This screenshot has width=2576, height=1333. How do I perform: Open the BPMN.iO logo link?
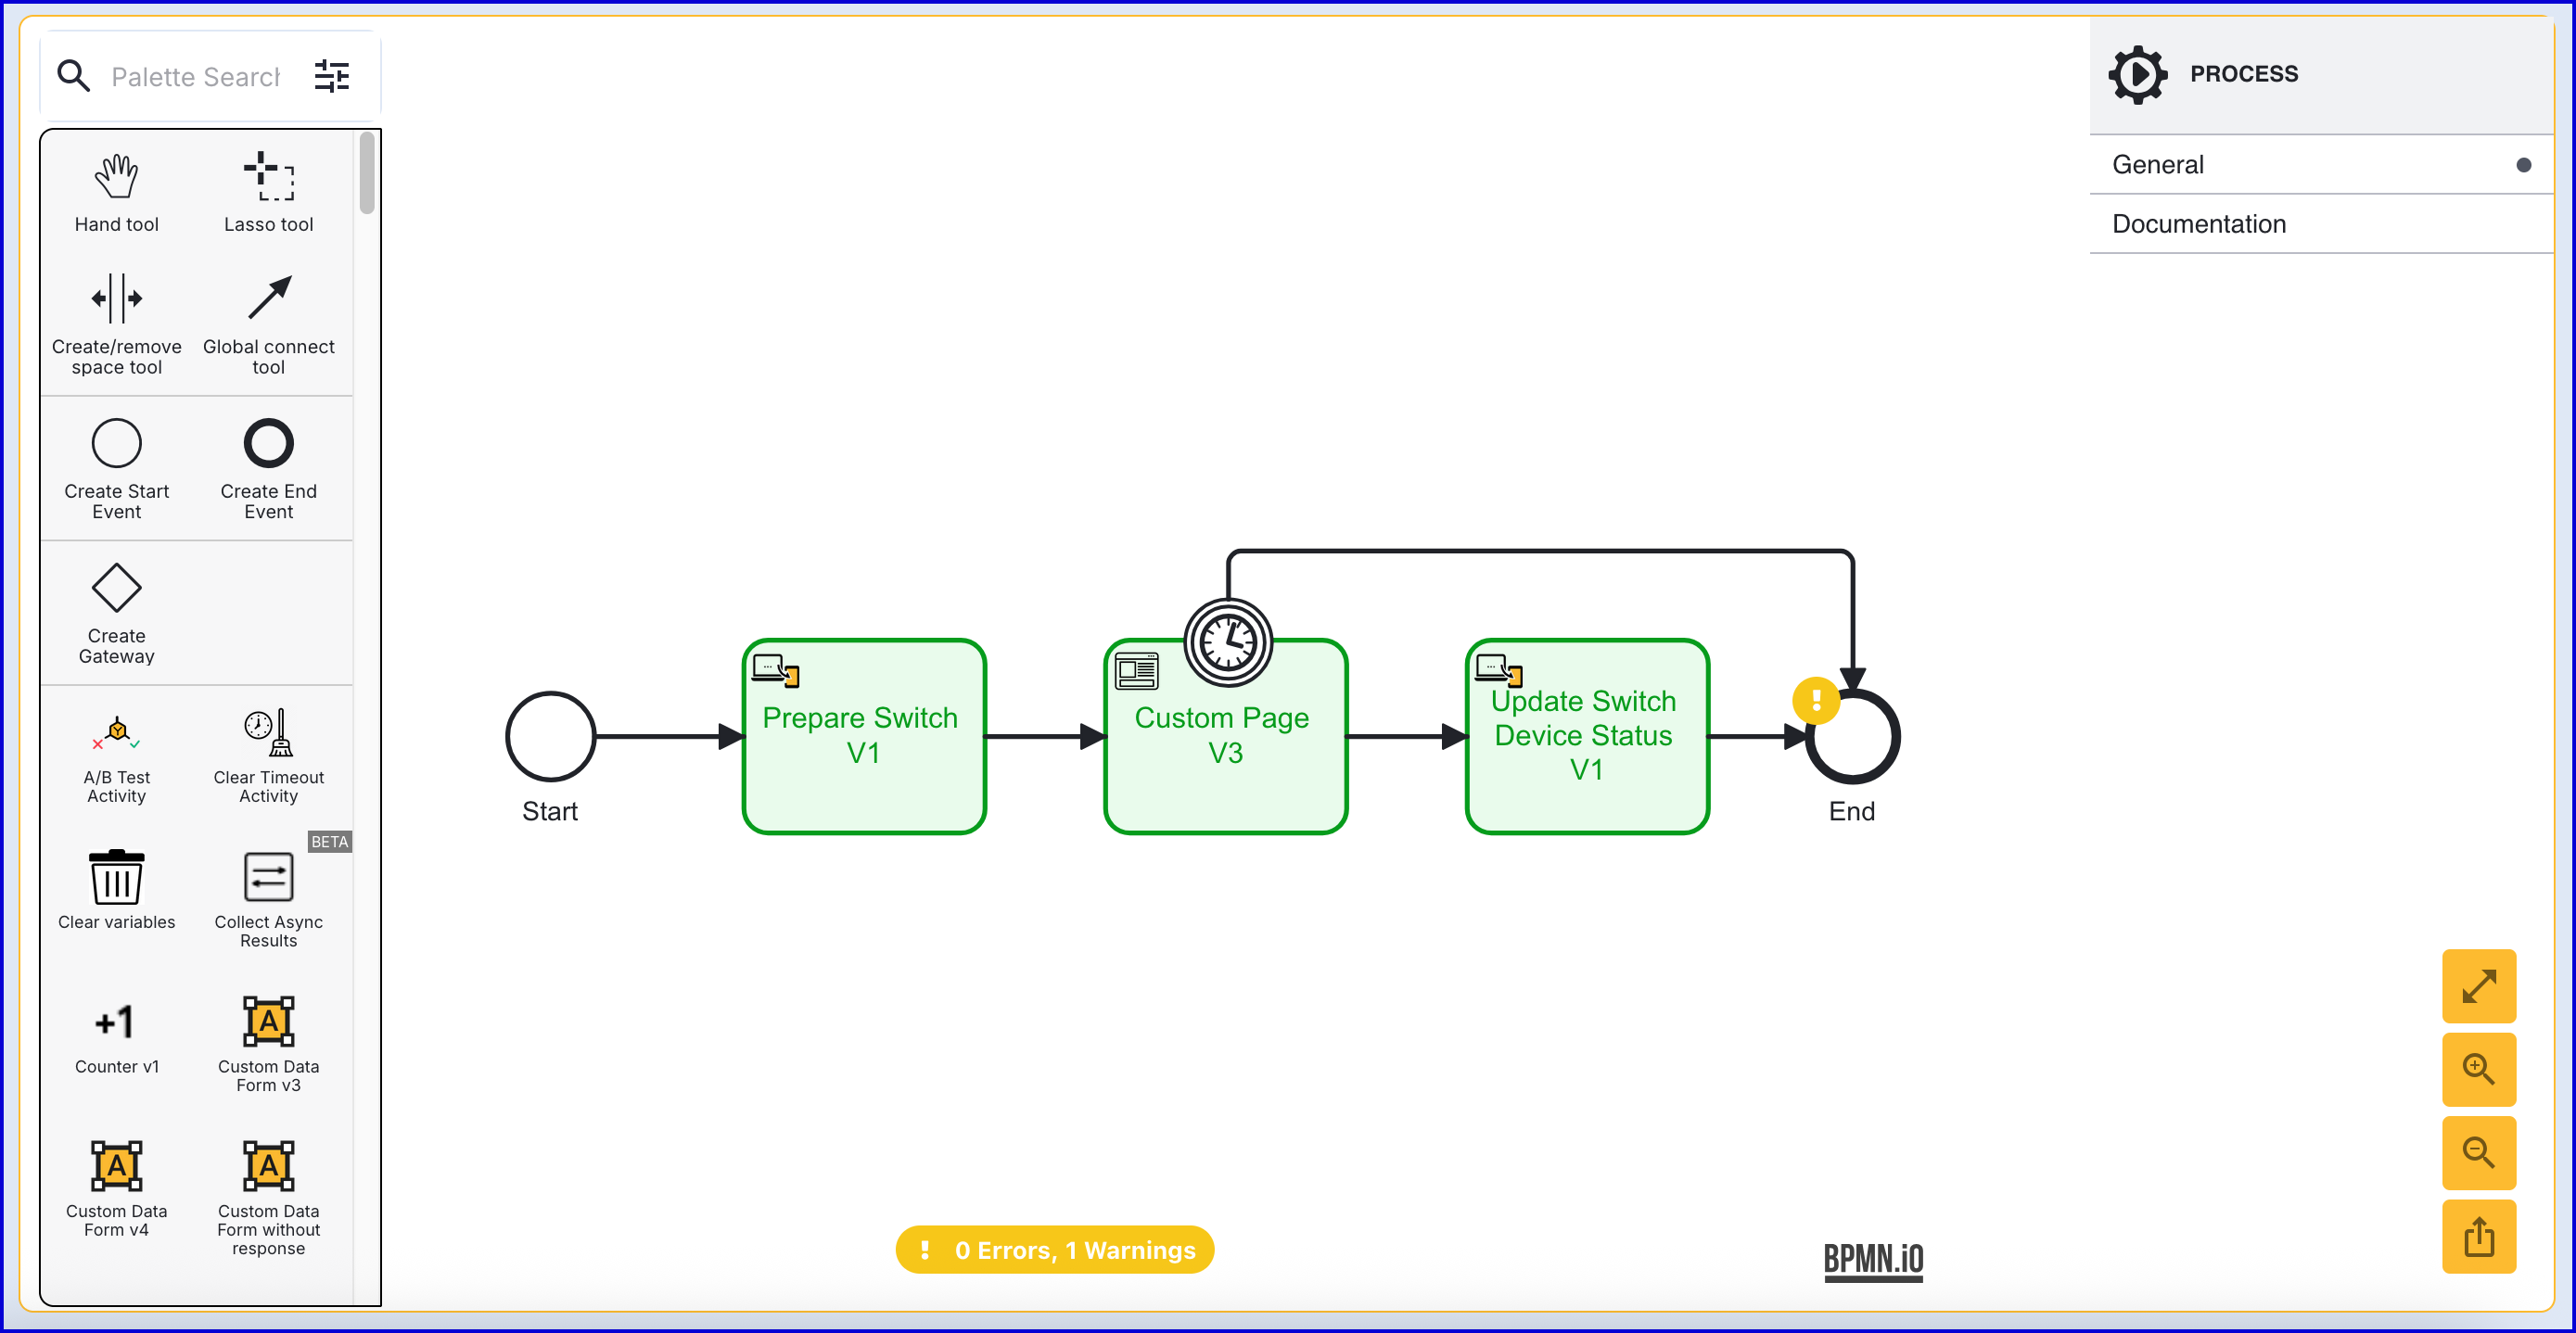pos(1873,1259)
